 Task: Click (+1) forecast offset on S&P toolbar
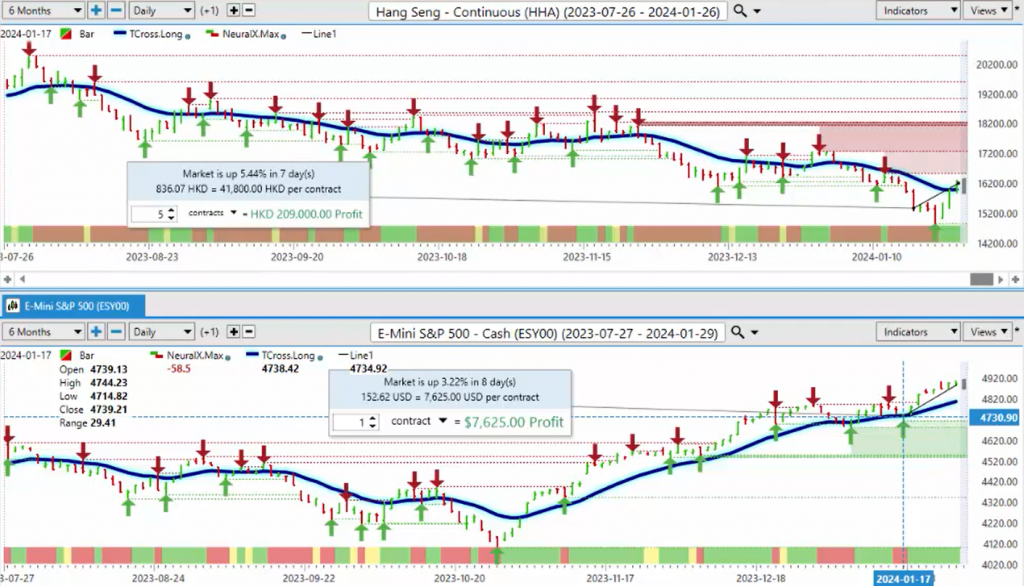(210, 332)
